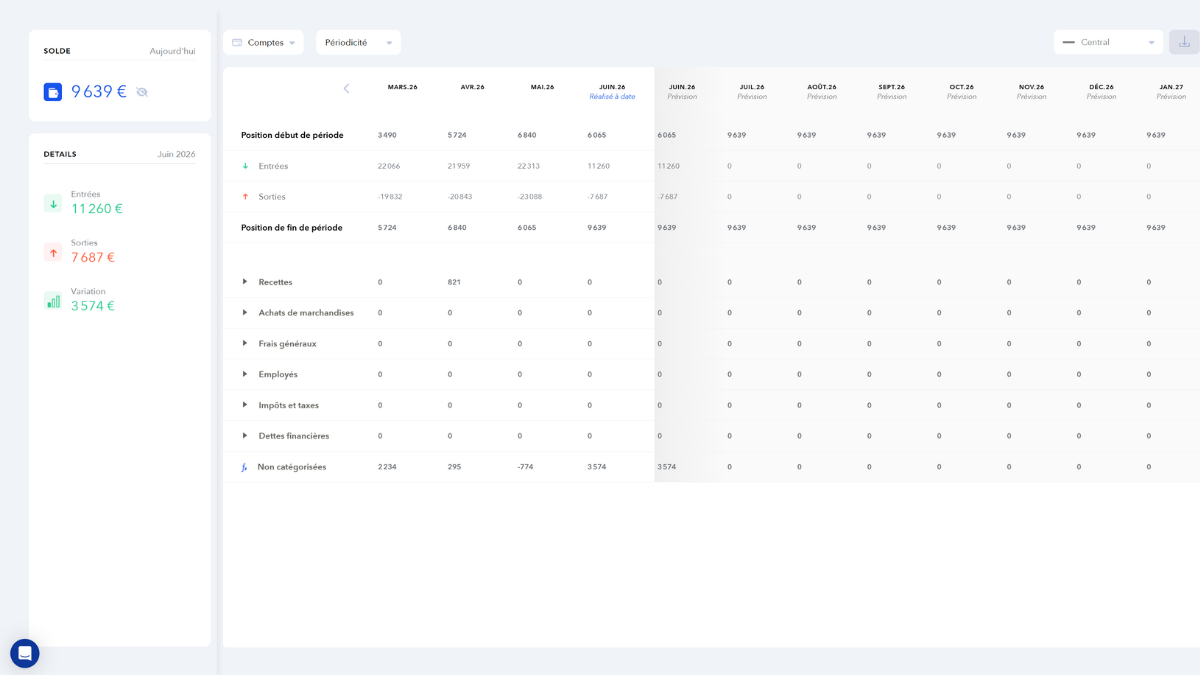The width and height of the screenshot is (1200, 675).
Task: Click the green Entrées arrow icon in Details
Action: pyautogui.click(x=53, y=203)
